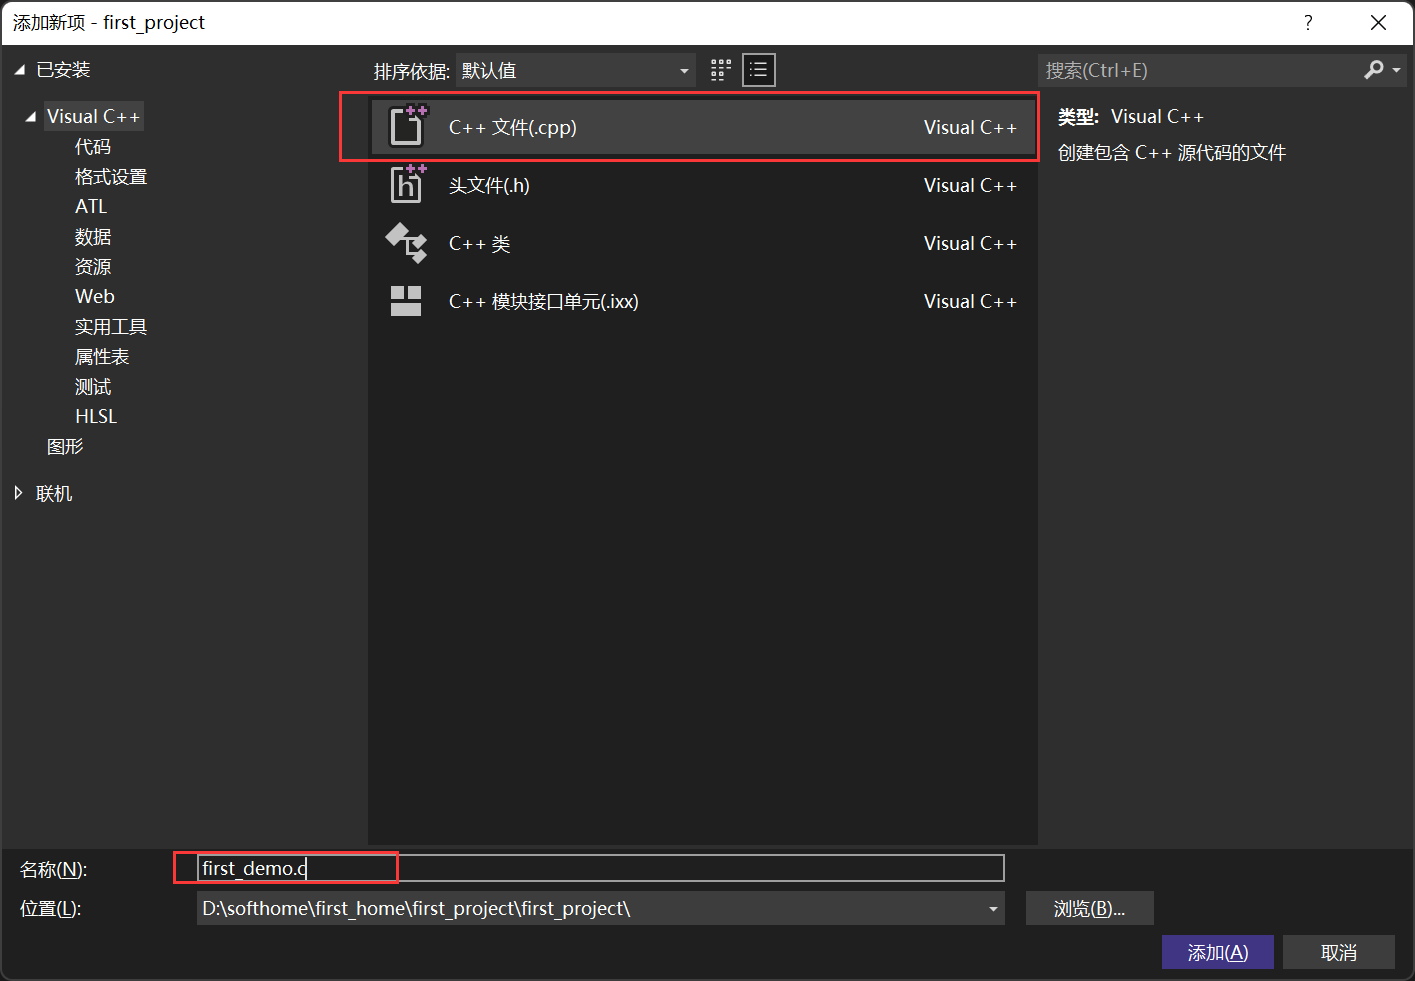Select the Web category in sidebar
This screenshot has height=981, width=1415.
(x=94, y=296)
